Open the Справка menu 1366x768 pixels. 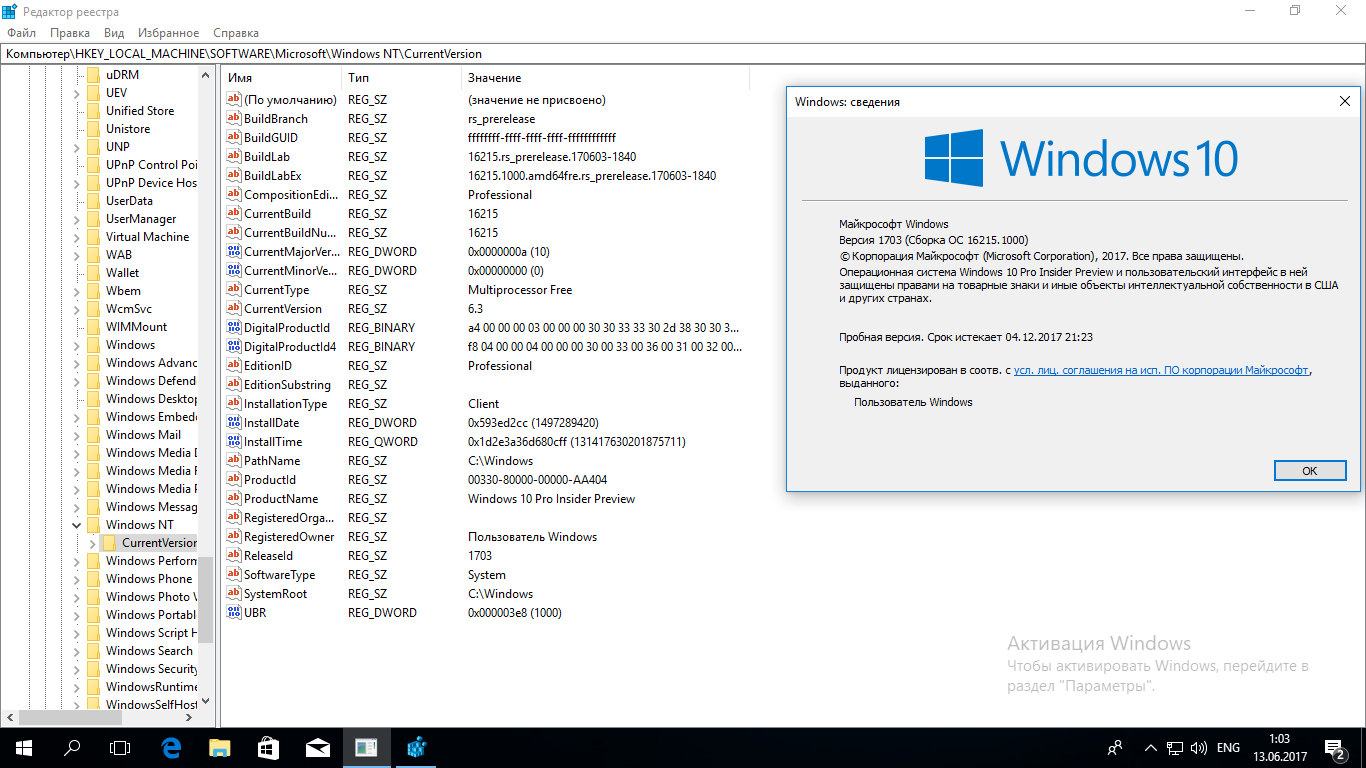[x=236, y=33]
